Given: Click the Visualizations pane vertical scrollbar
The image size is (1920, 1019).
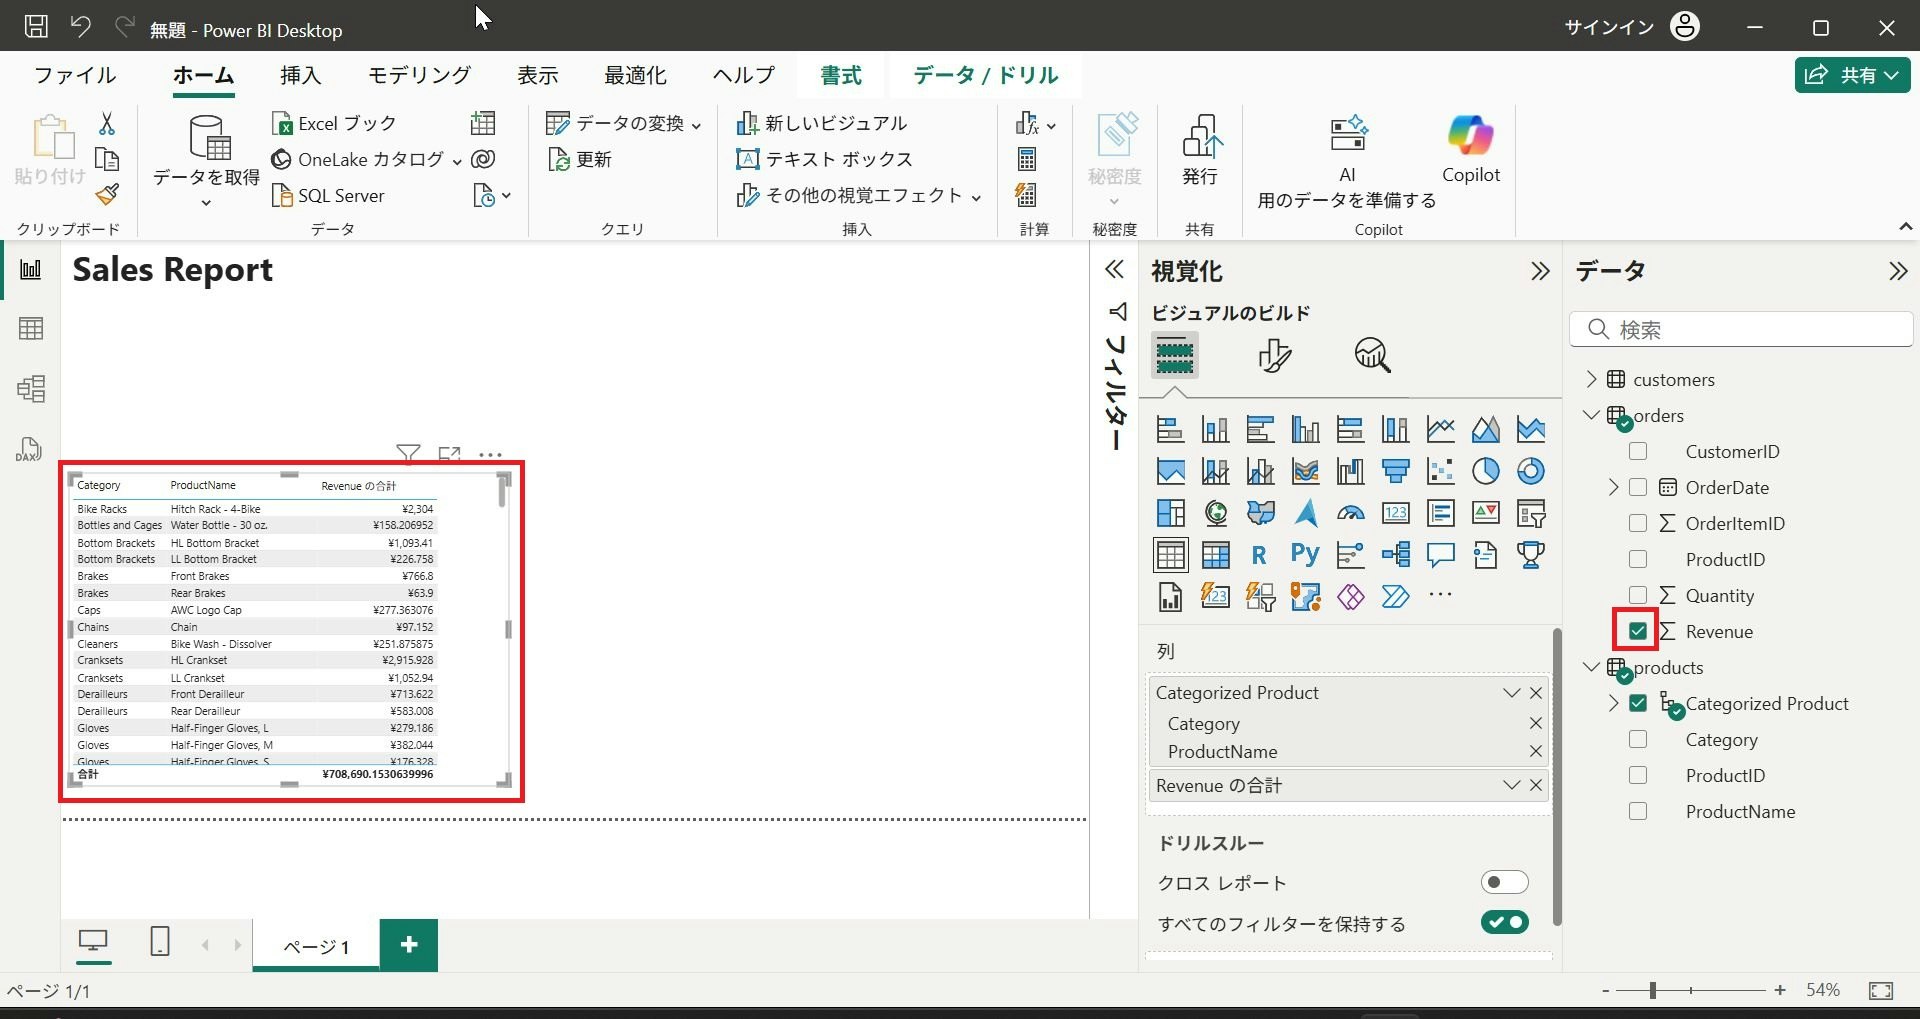Looking at the screenshot, I should [x=1556, y=776].
